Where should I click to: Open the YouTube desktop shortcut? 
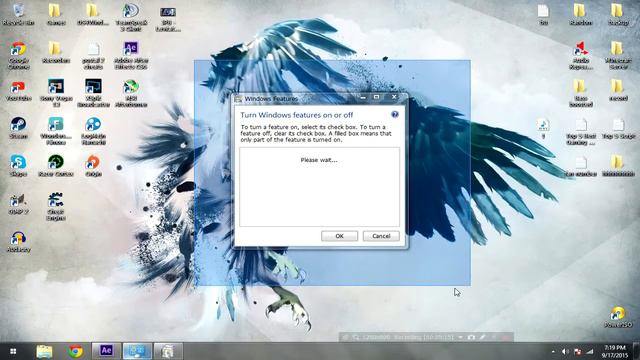[18, 91]
